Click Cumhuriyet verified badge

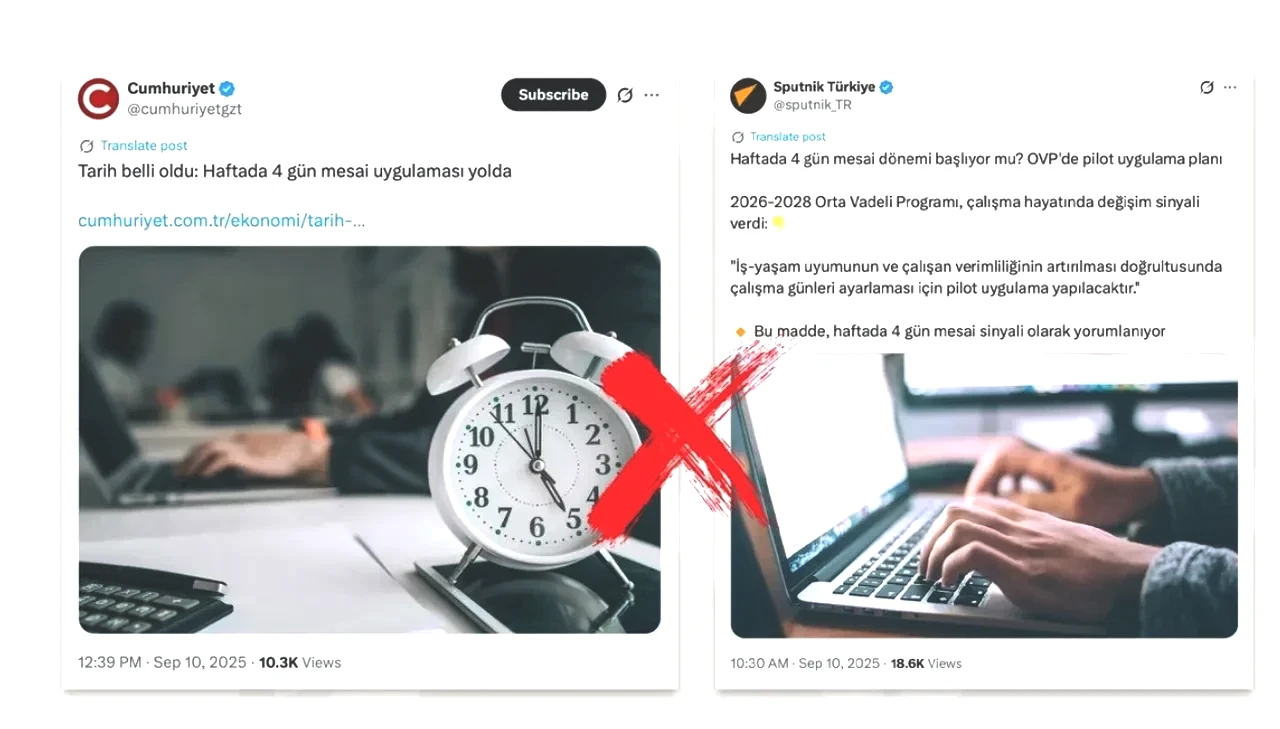point(228,88)
